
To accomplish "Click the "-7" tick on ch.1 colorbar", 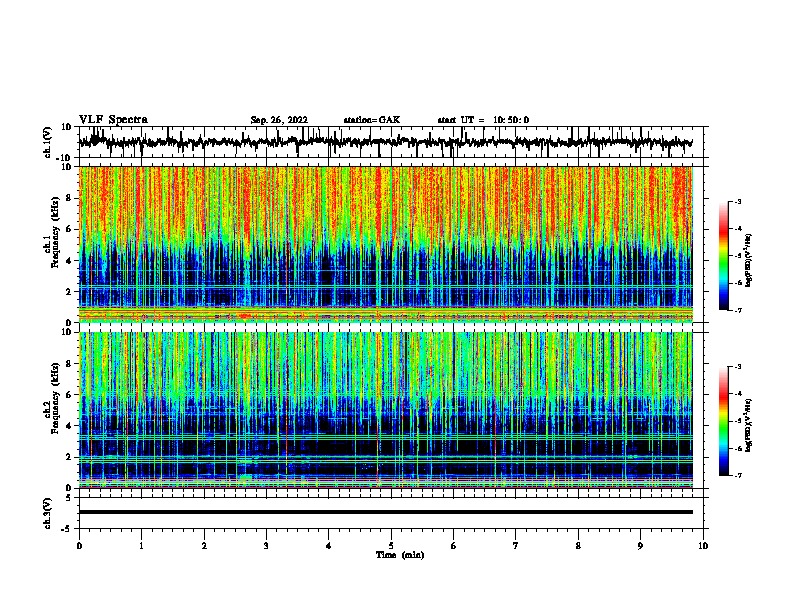I will point(737,310).
